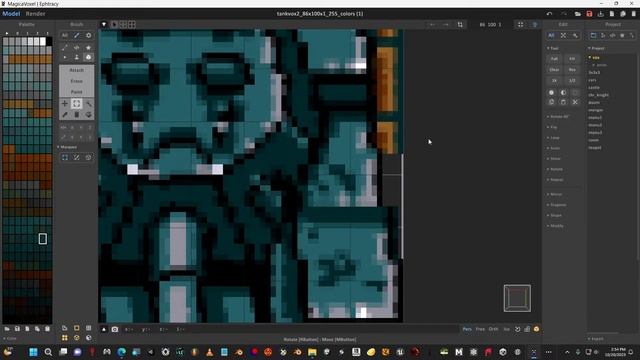
Task: Click the 2X scale button
Action: (554, 81)
